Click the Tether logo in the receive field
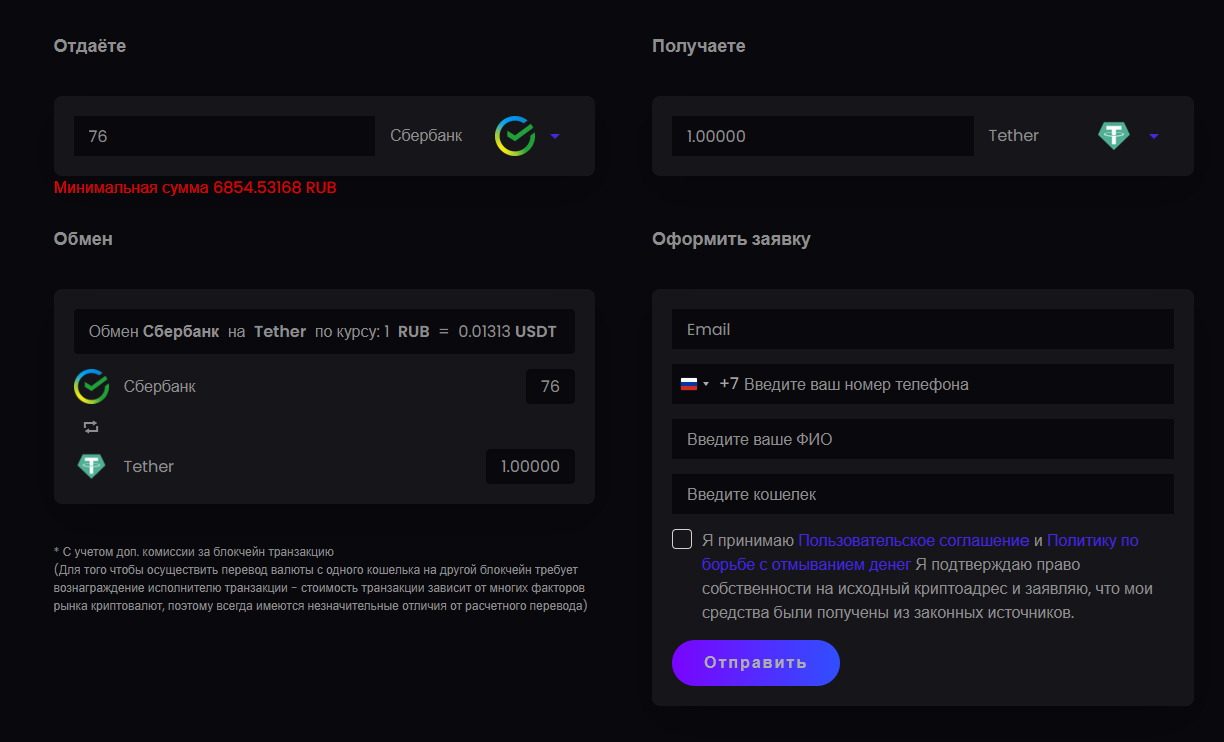This screenshot has height=742, width=1224. 1113,136
